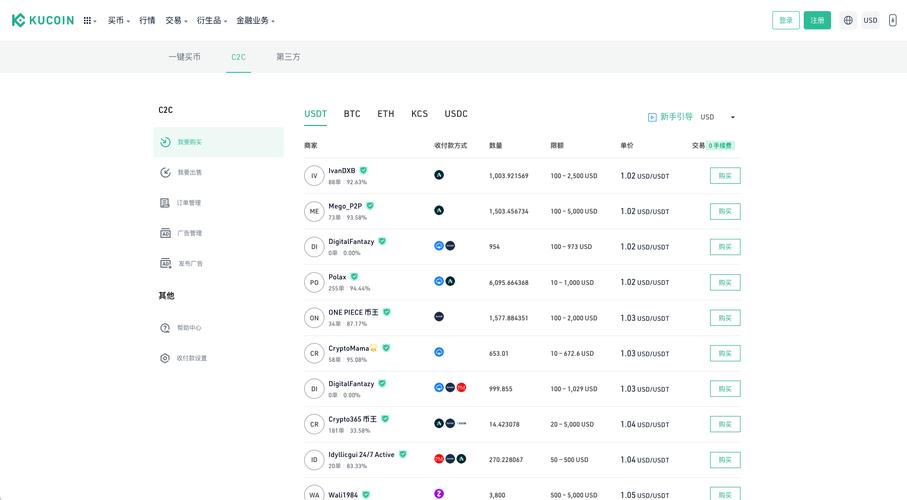Switch to the 一键买币 tab
907x500 pixels.
click(x=185, y=57)
